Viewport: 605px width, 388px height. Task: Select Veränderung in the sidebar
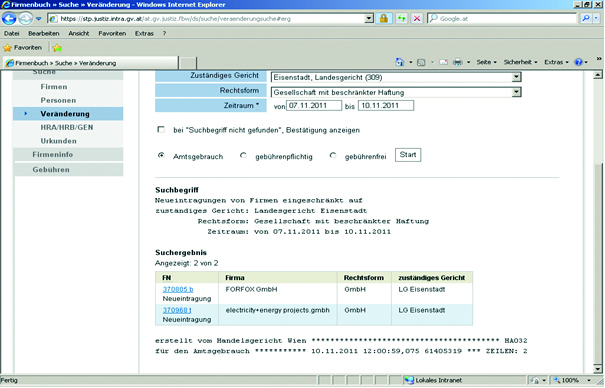pos(68,114)
